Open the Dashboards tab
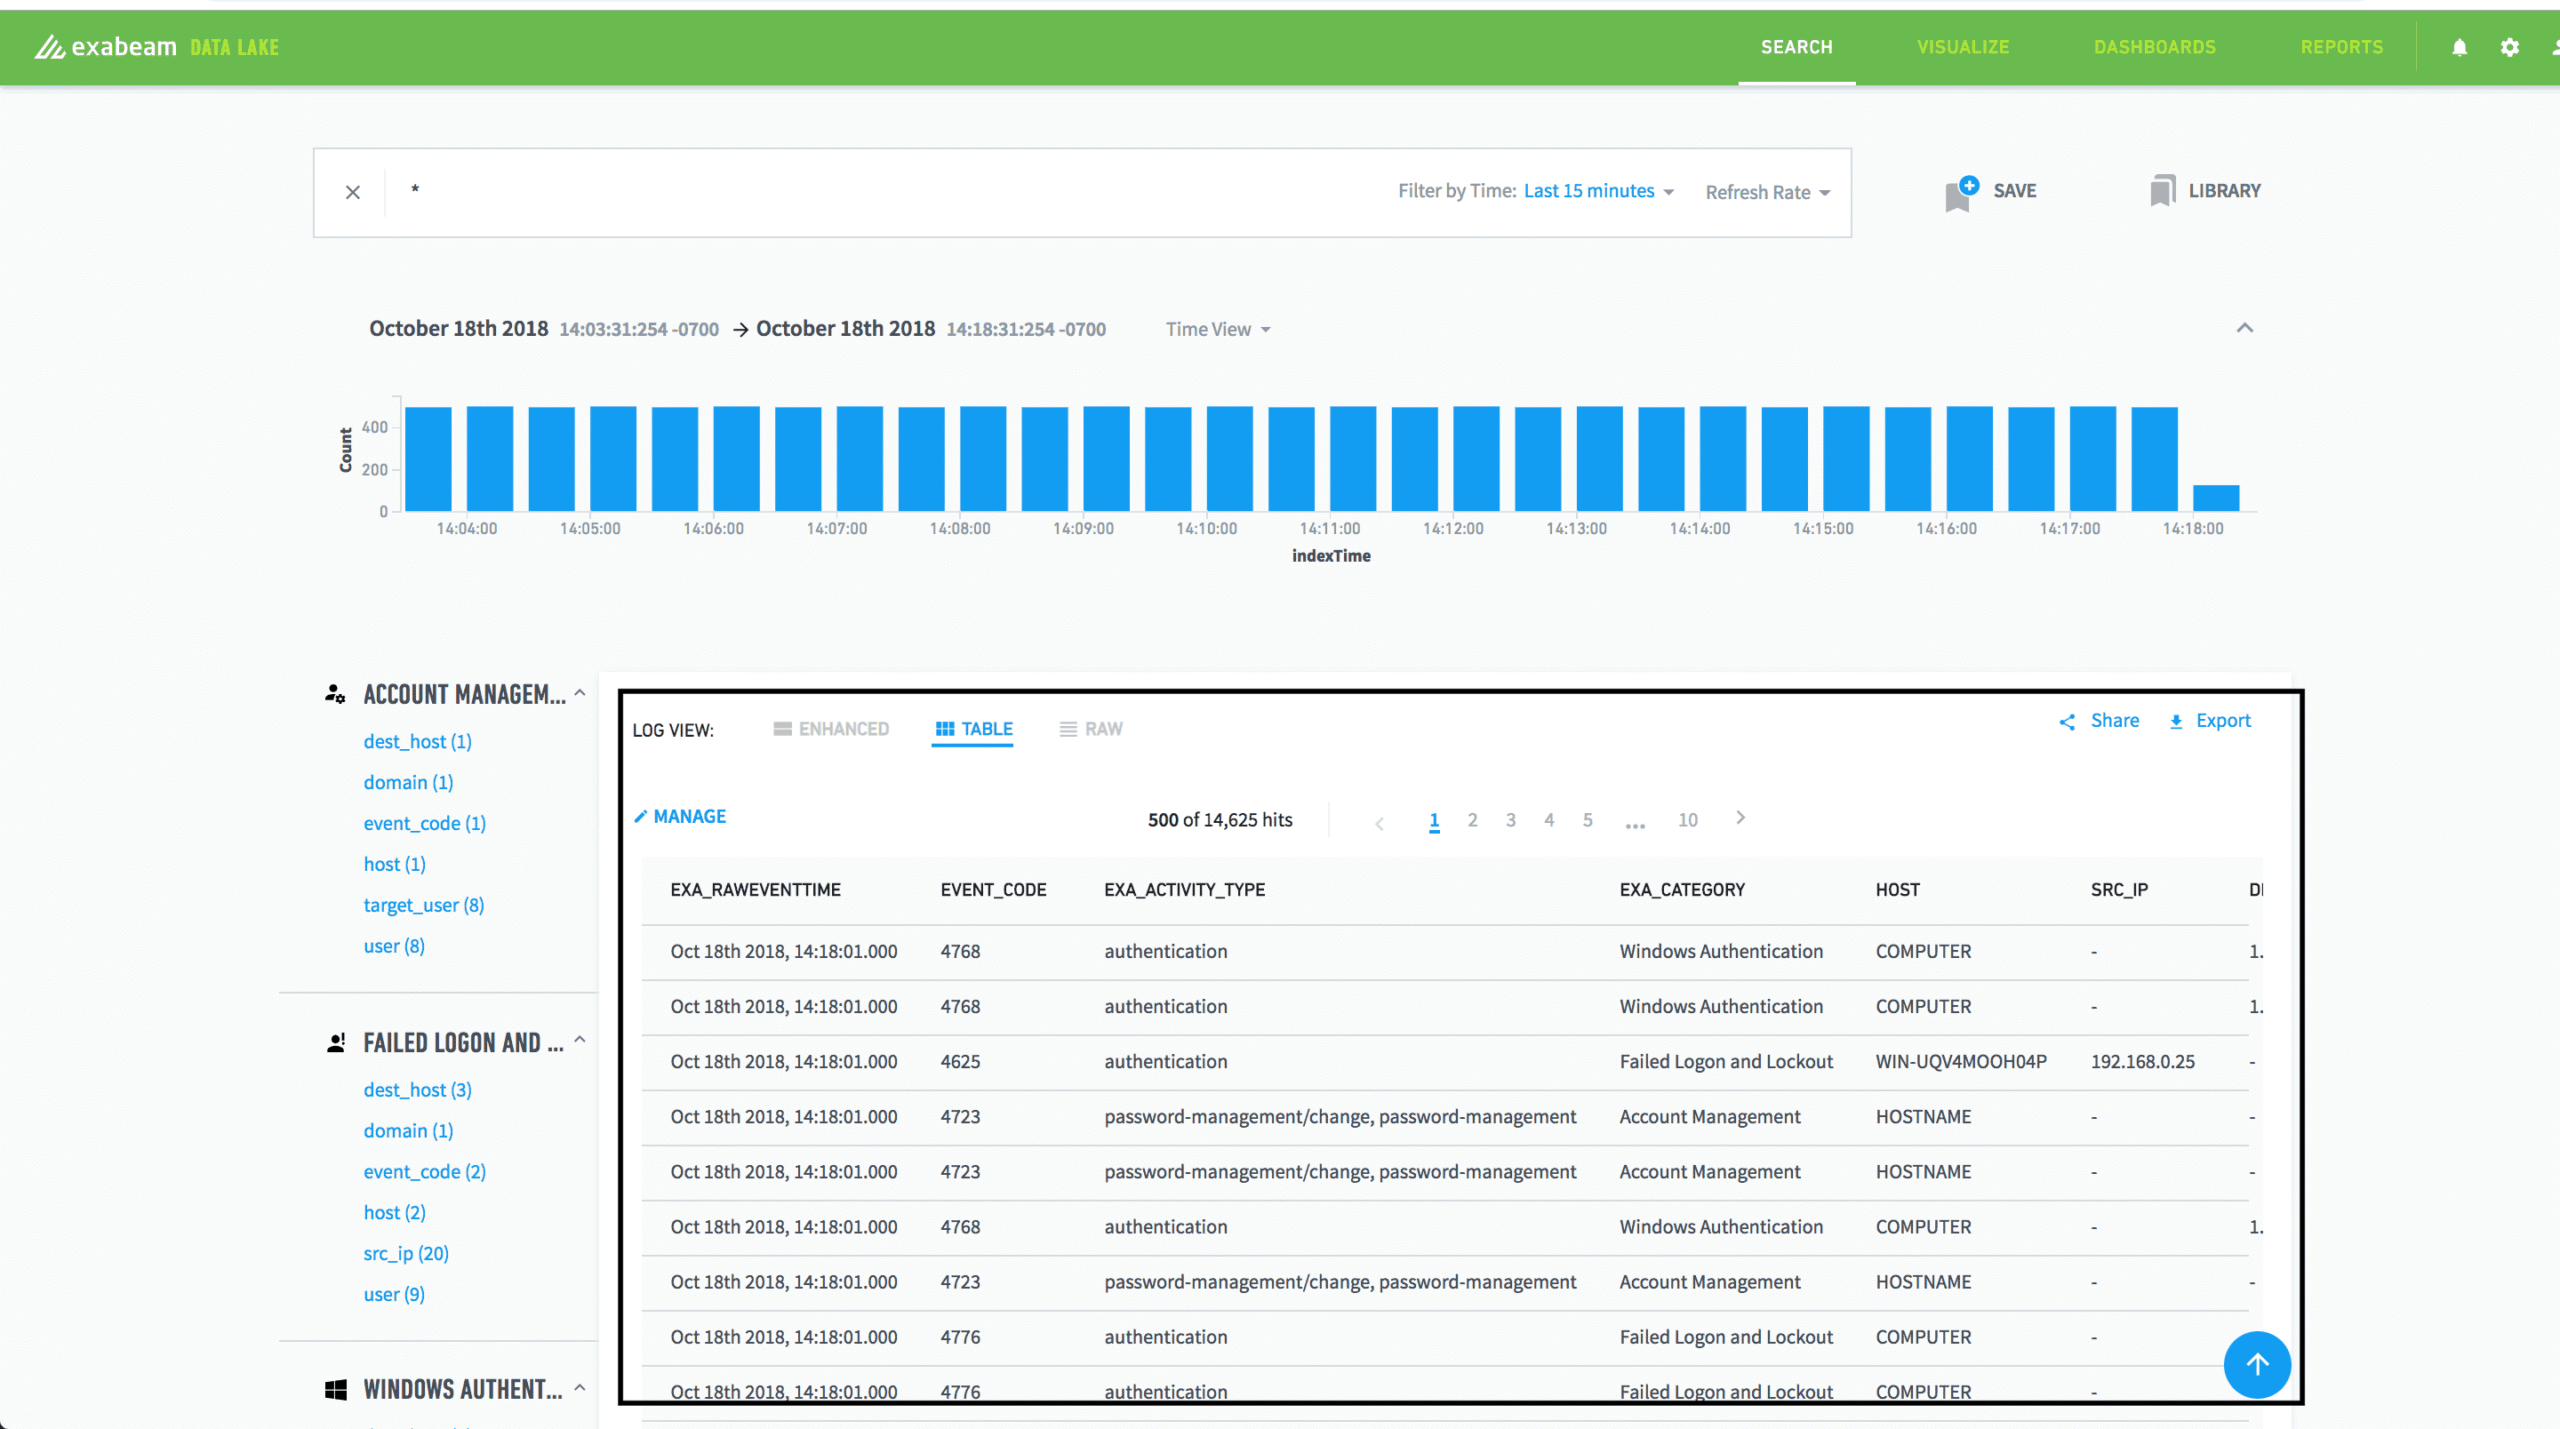 coord(2155,47)
